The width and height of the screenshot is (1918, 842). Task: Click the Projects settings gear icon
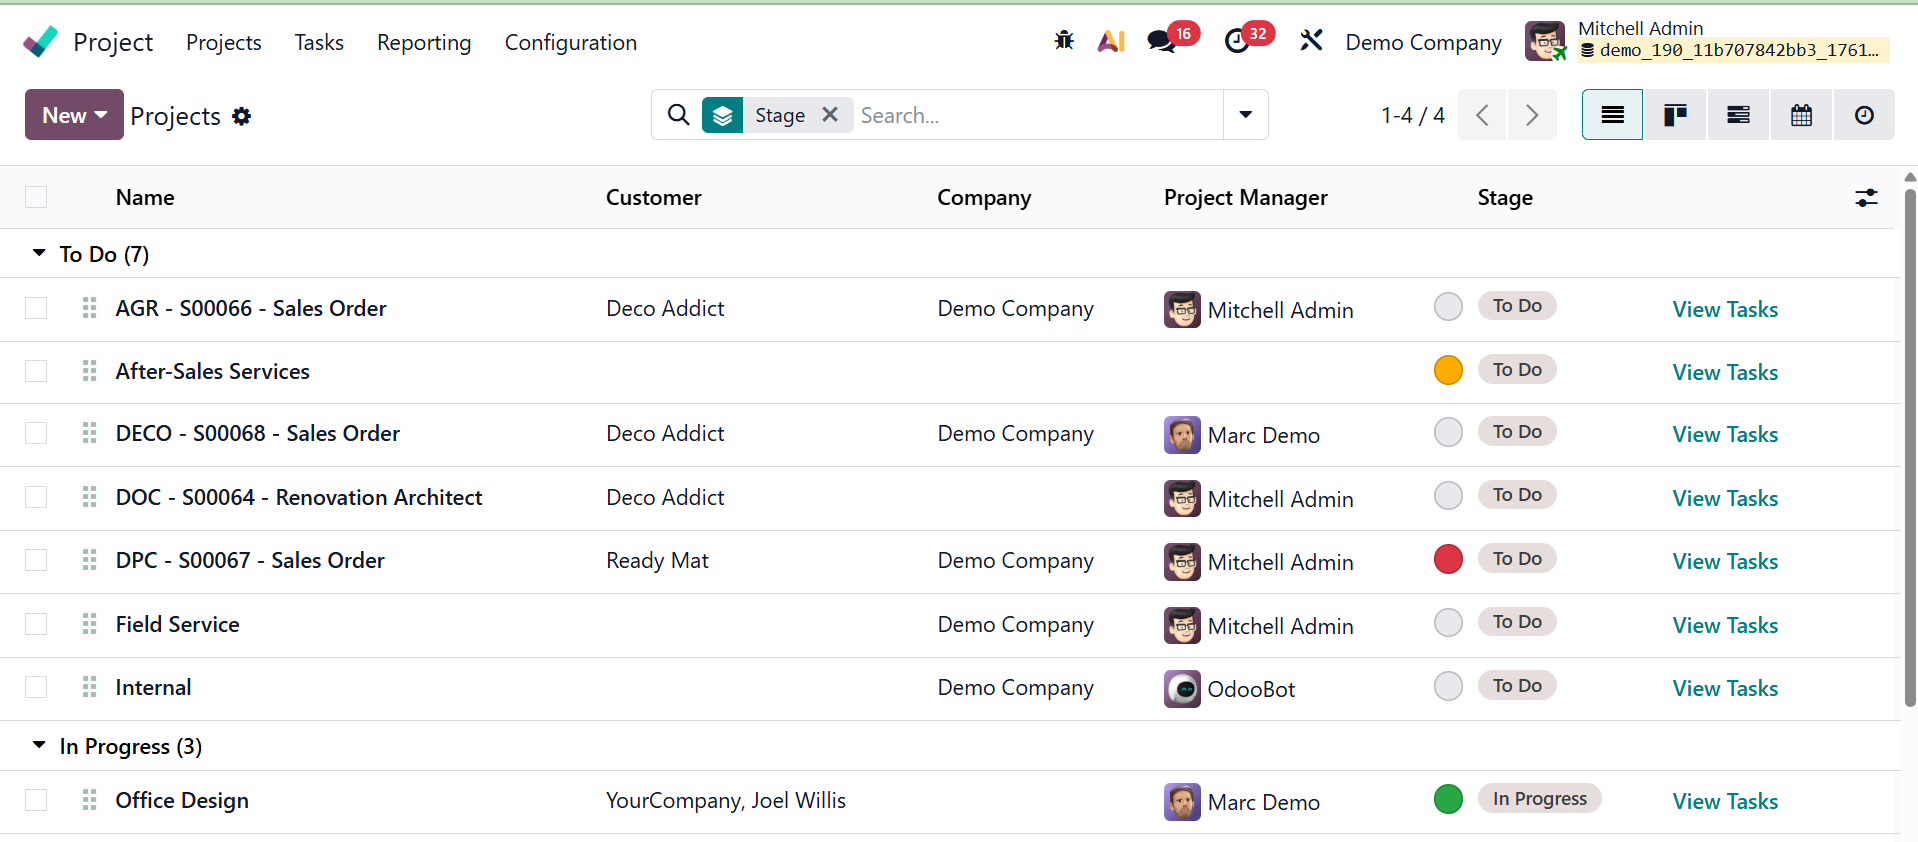[241, 116]
